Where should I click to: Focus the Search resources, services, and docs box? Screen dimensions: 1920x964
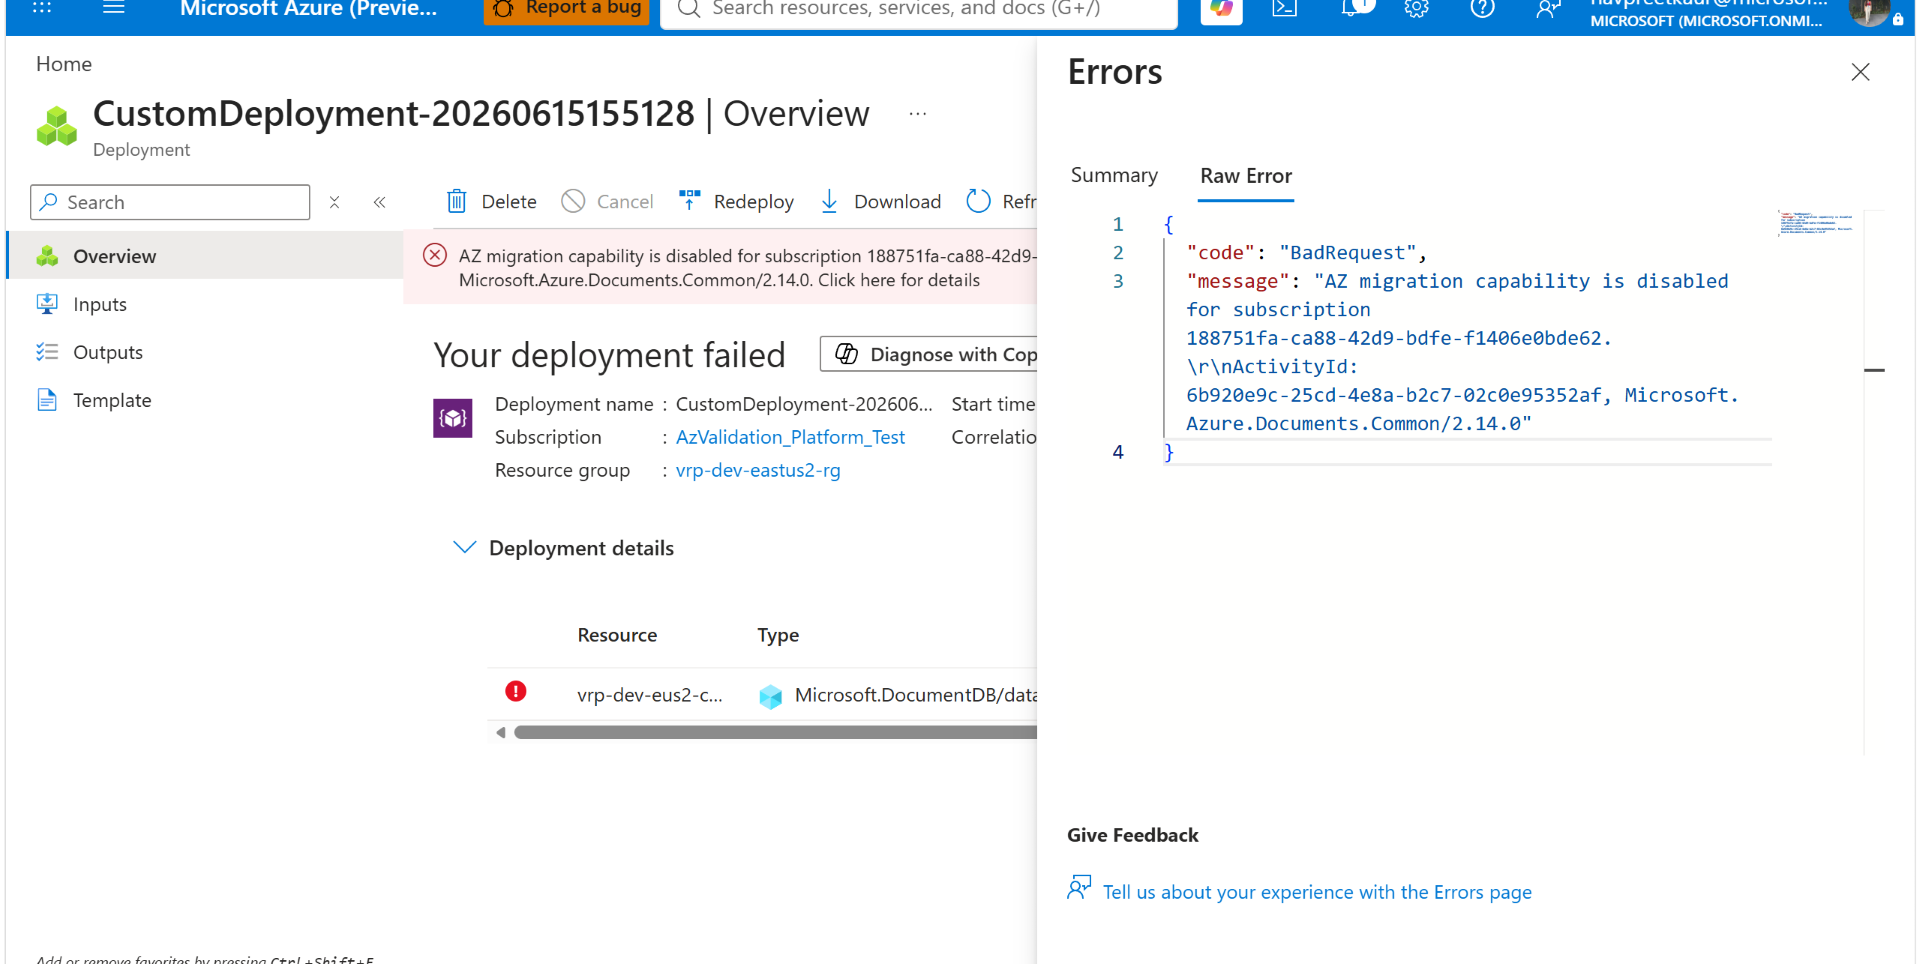(918, 10)
